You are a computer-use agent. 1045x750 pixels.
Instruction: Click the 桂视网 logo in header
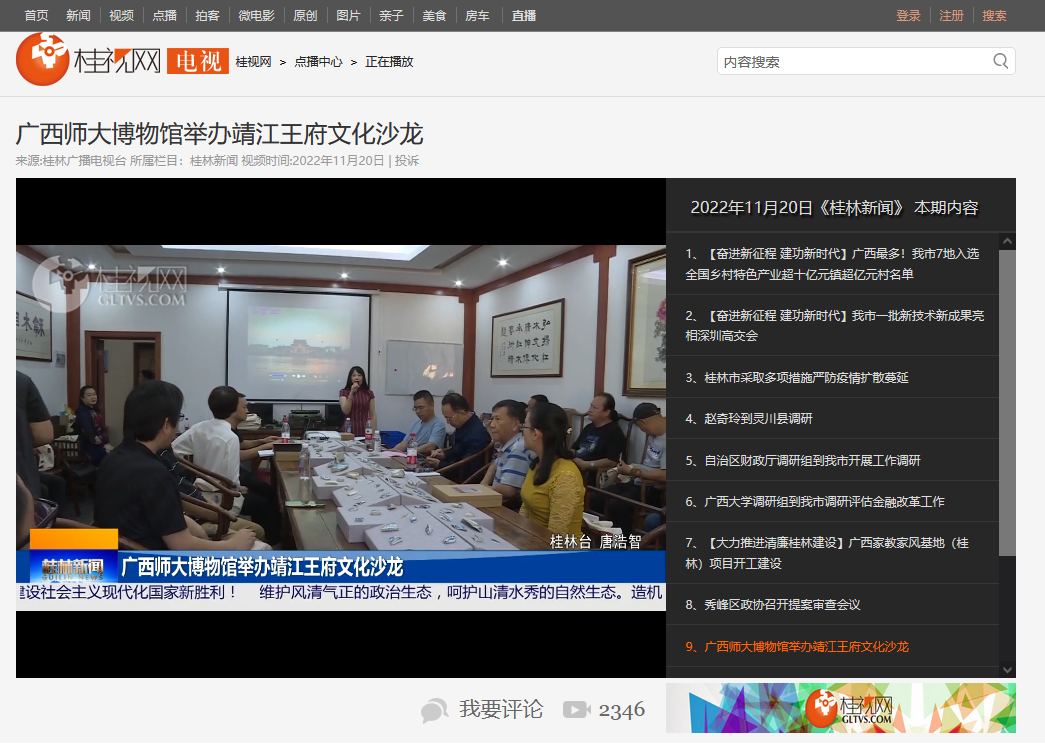89,60
